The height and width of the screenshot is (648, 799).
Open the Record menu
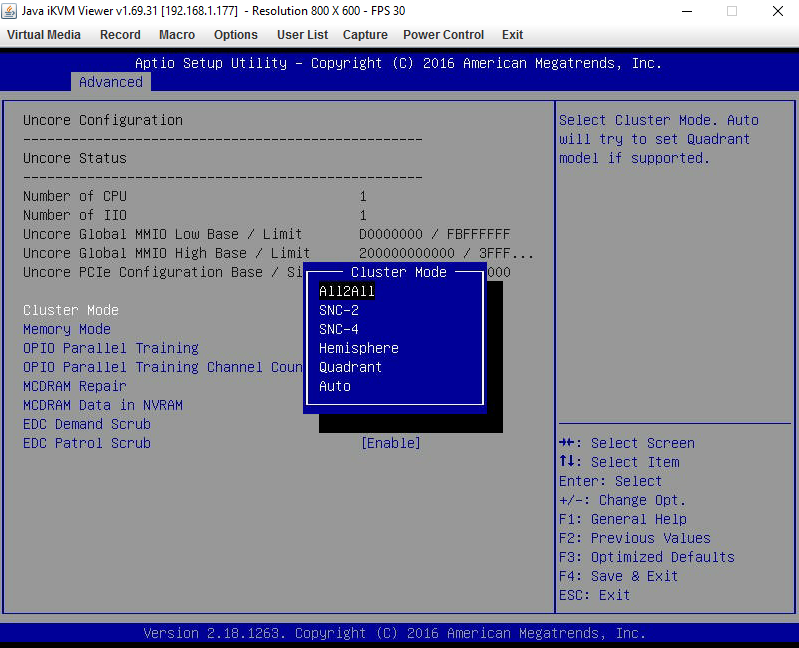120,35
